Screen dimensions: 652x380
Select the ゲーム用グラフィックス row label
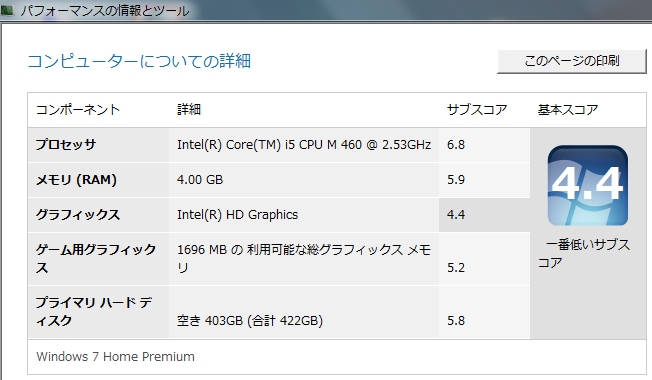(96, 259)
